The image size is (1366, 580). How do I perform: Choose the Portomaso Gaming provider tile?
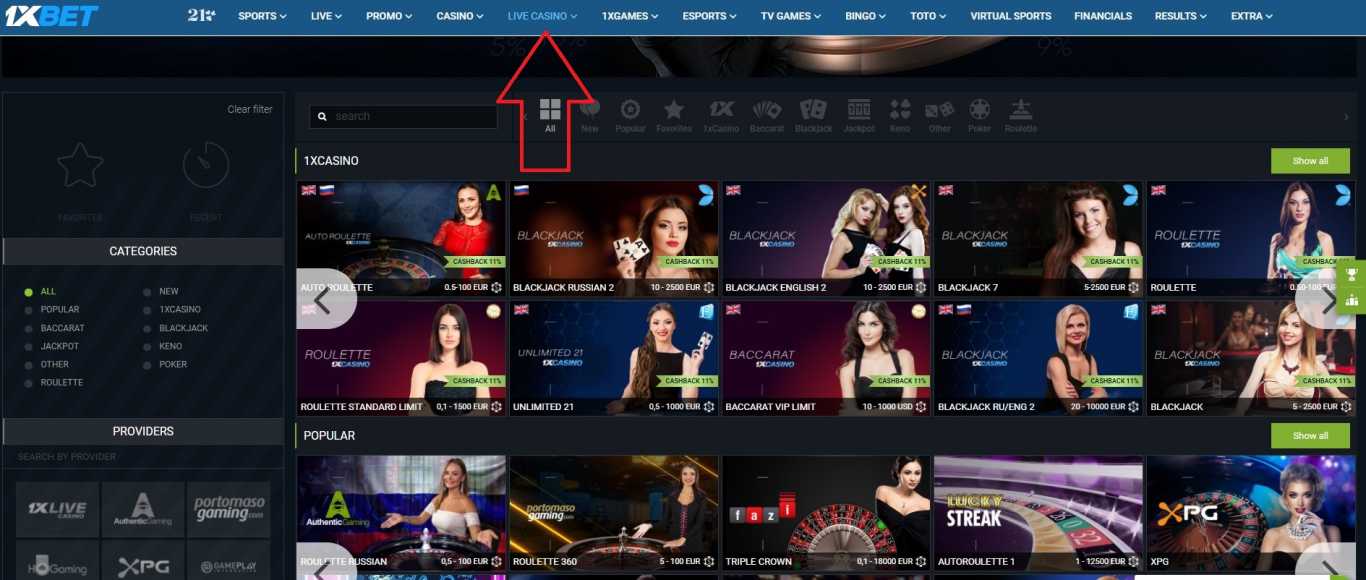pos(229,510)
